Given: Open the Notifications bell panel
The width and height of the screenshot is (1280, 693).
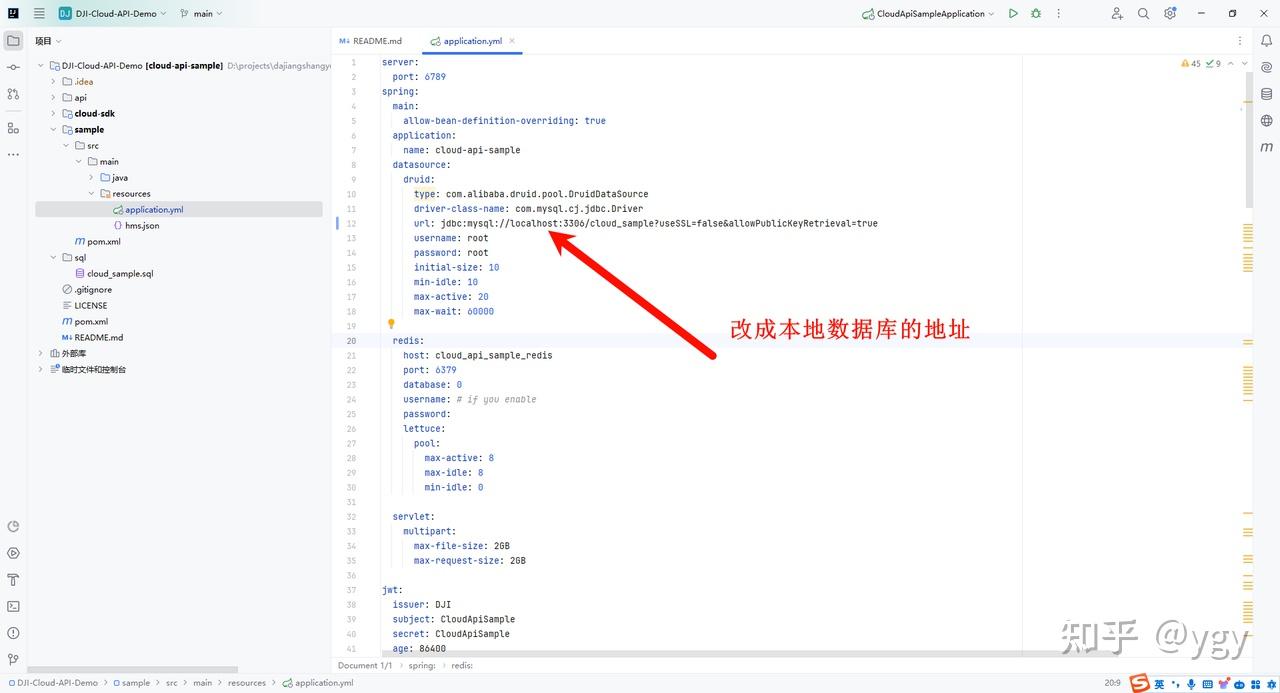Looking at the screenshot, I should tap(1266, 41).
